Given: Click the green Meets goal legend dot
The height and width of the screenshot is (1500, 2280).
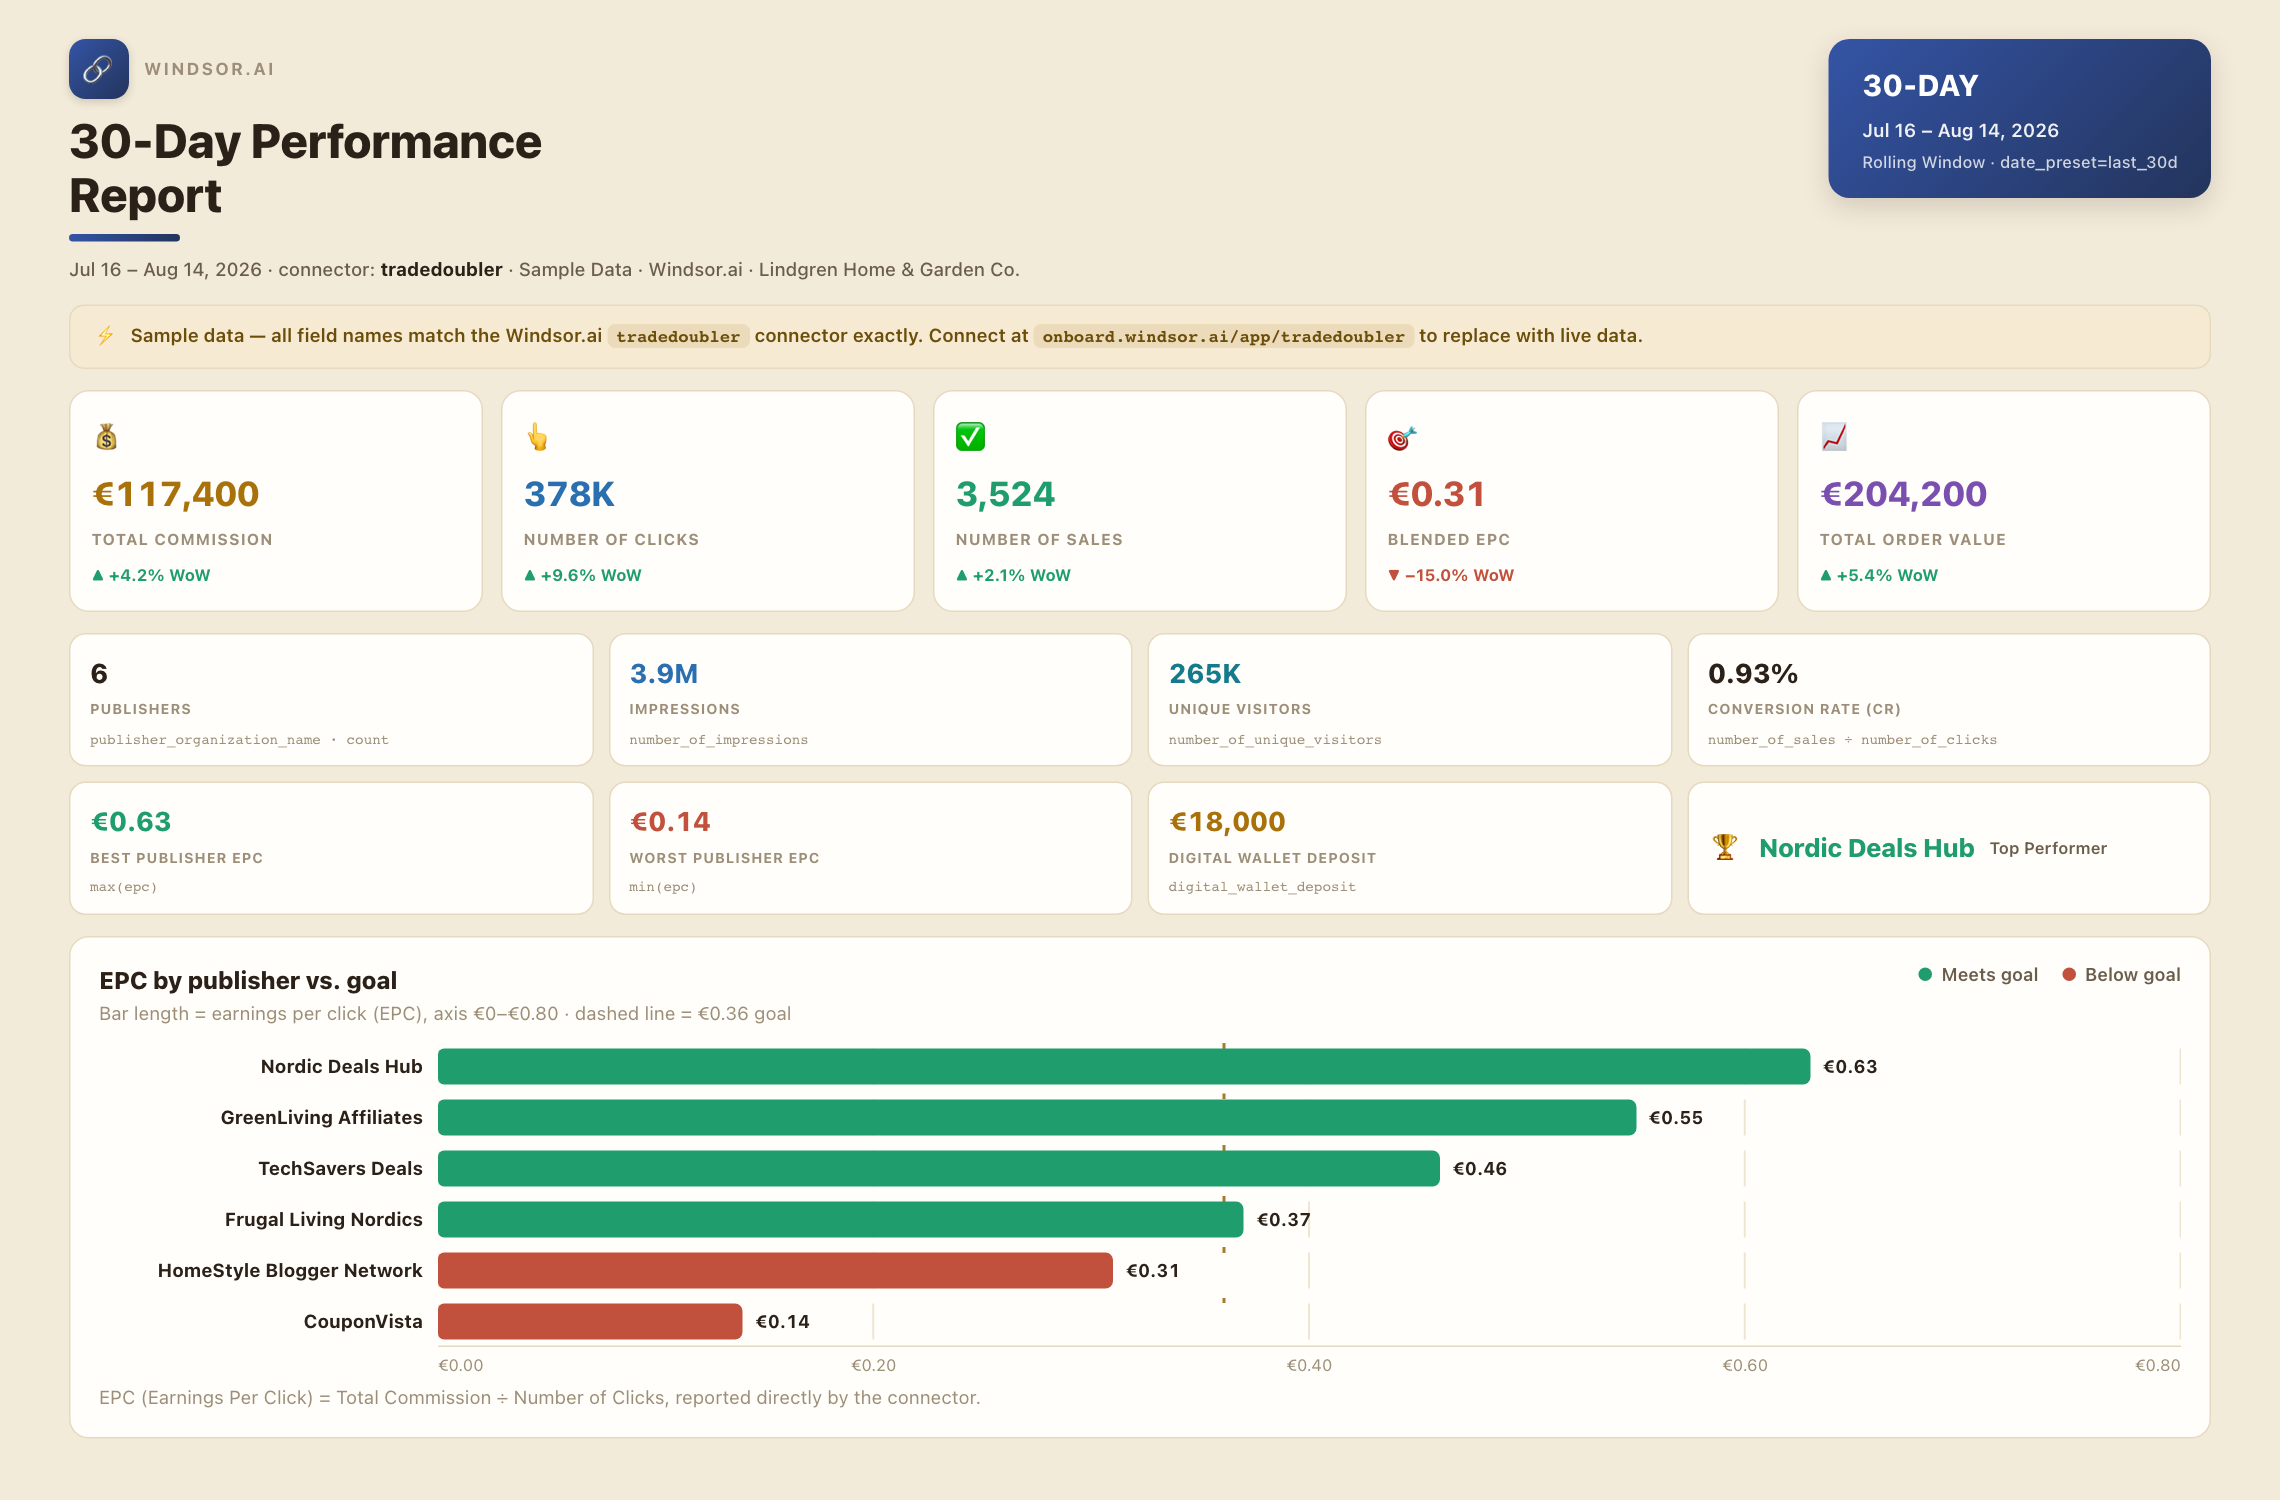Looking at the screenshot, I should point(1925,974).
